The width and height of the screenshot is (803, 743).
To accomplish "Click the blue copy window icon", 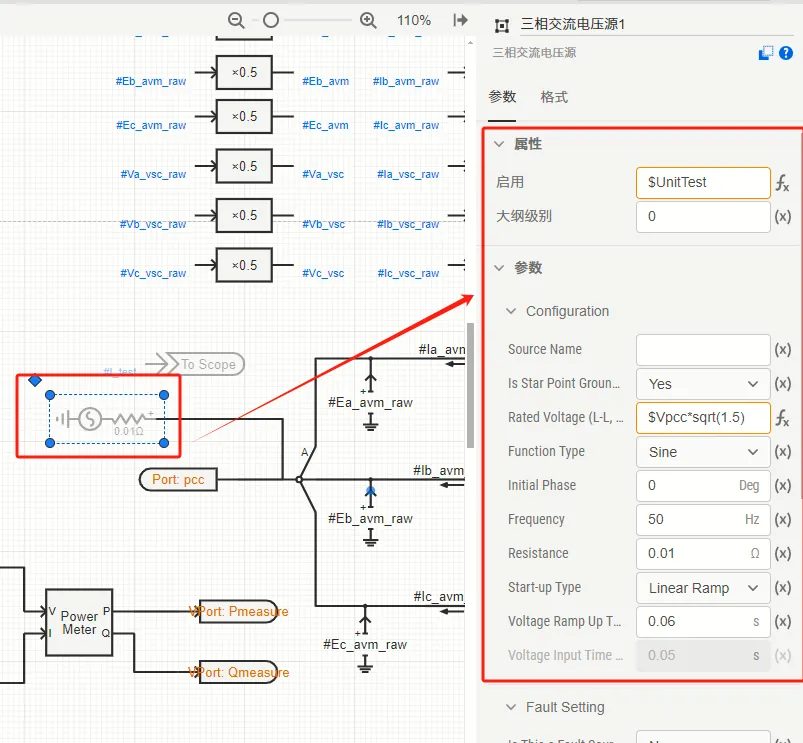I will tap(766, 53).
